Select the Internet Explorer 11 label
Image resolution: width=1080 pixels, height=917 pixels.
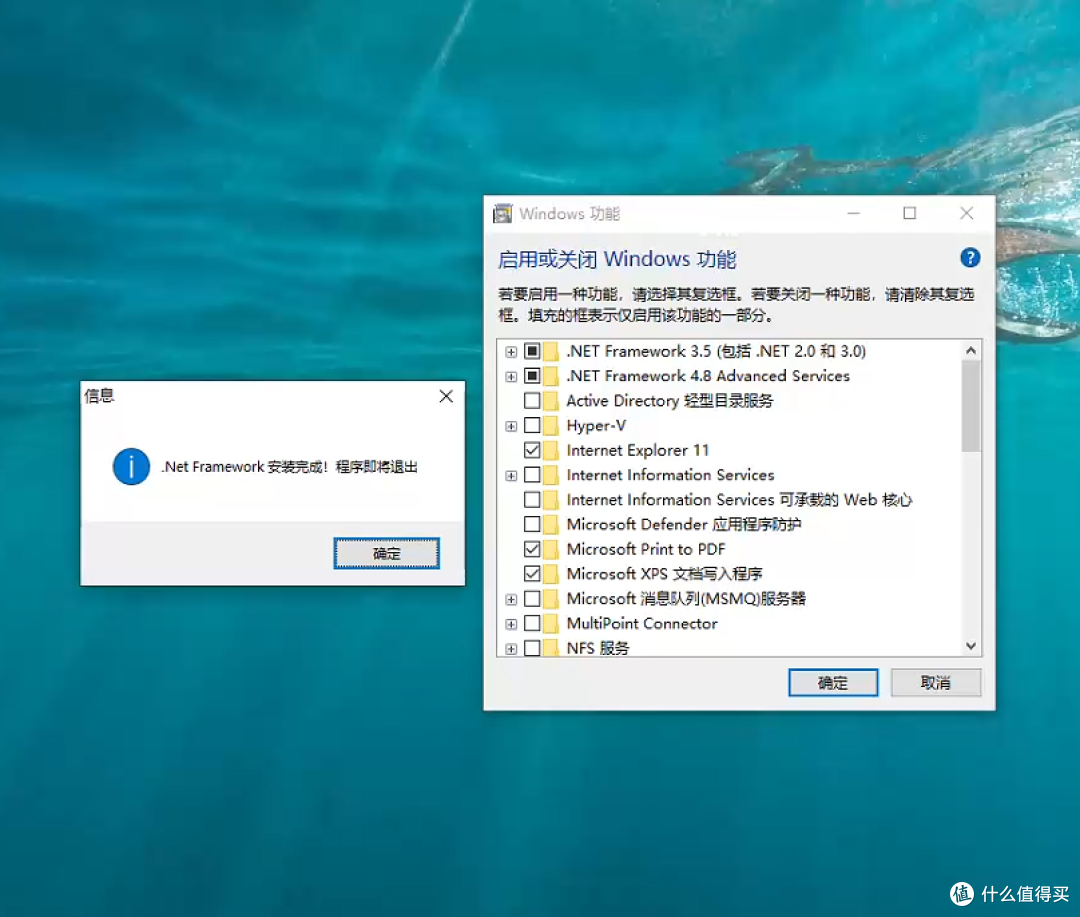638,450
